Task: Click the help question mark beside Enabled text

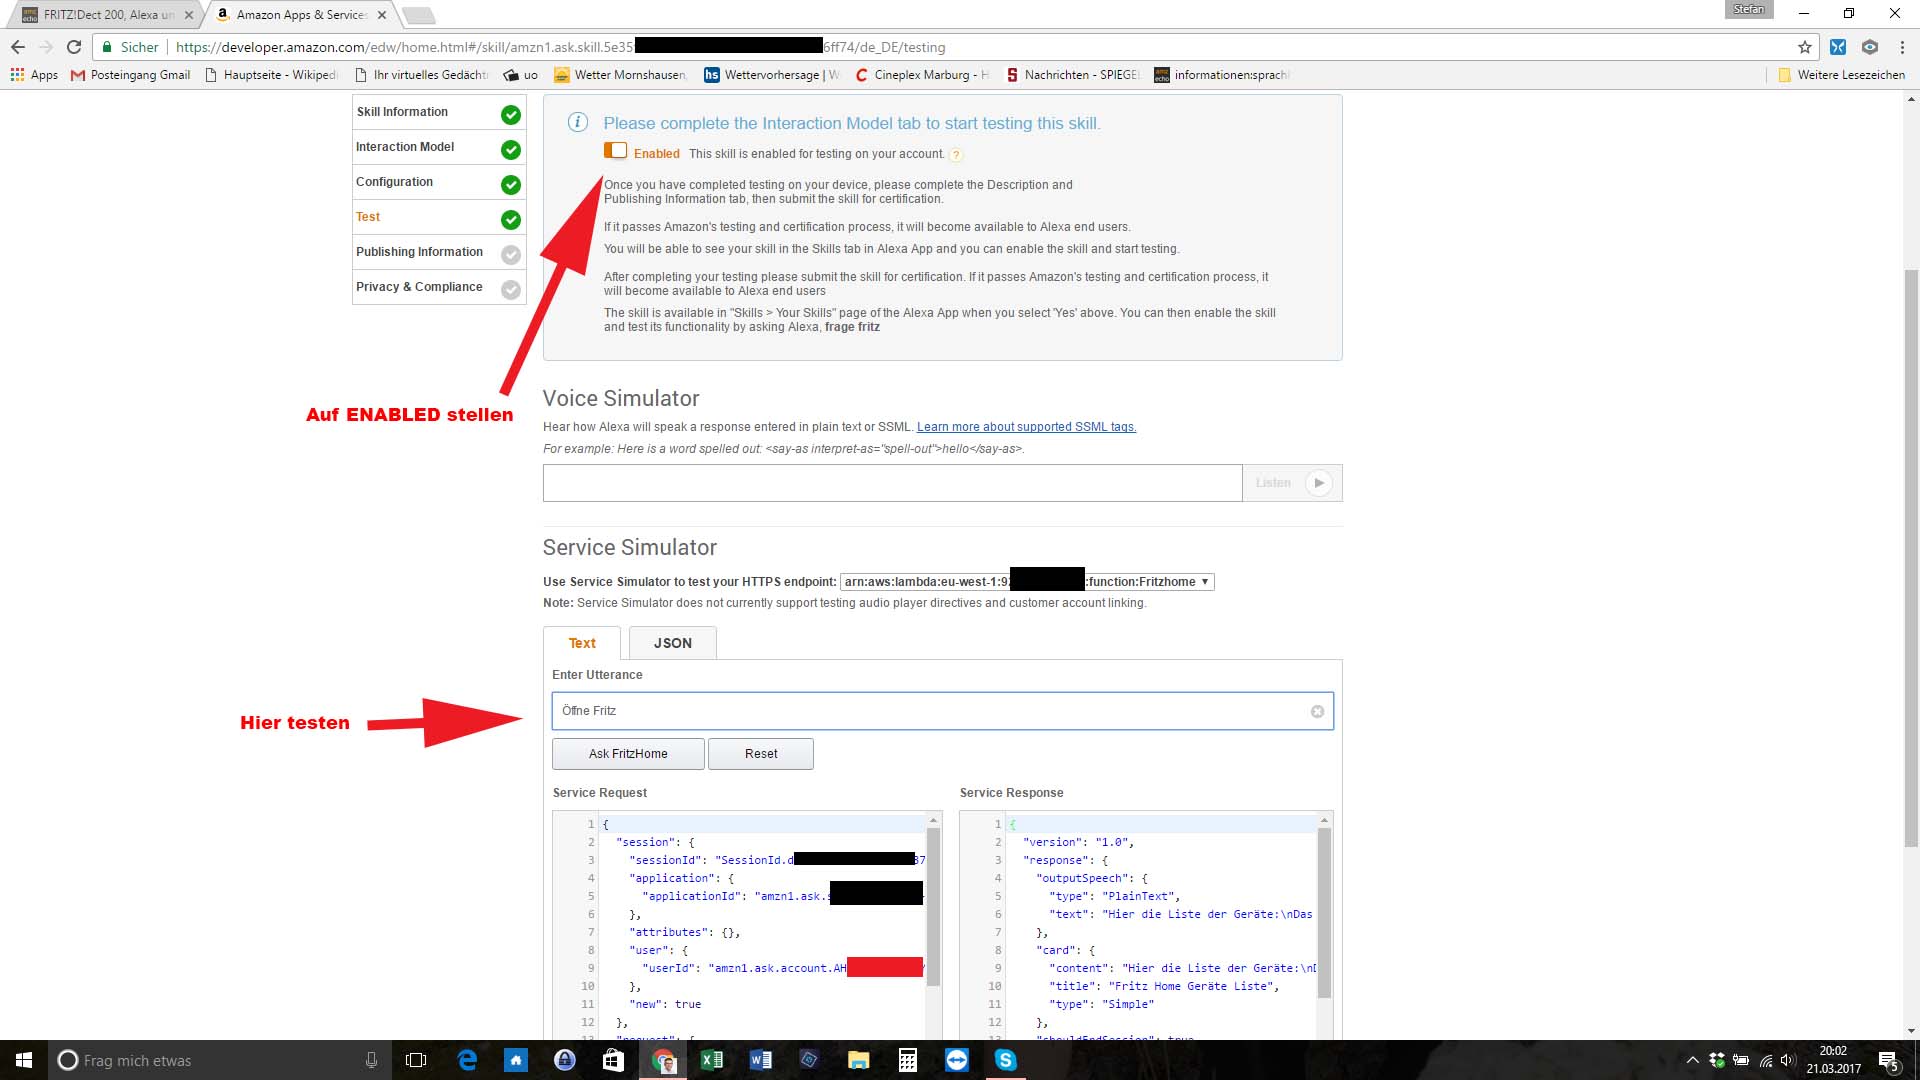Action: point(956,155)
